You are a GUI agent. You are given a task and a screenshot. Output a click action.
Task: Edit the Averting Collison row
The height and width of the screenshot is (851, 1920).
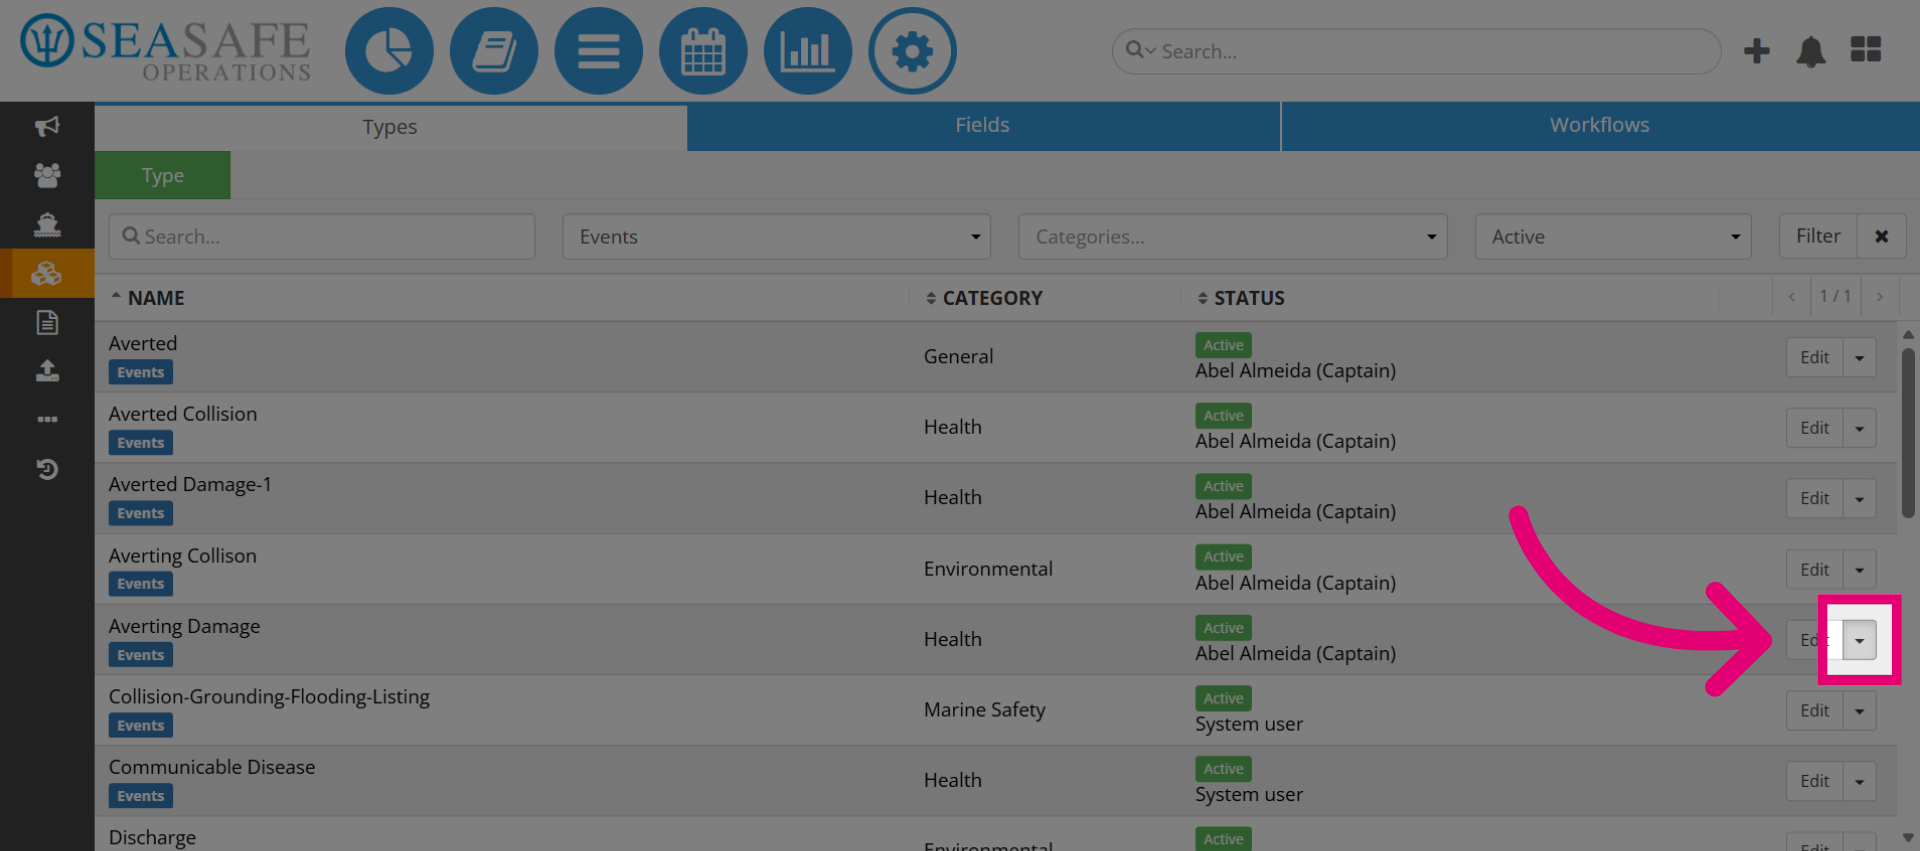[x=1814, y=569]
